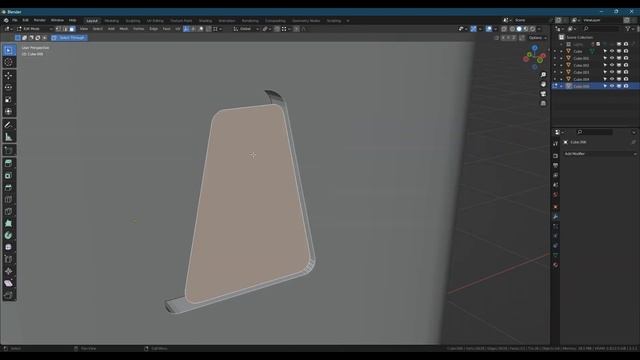Select the Cursor tool
This screenshot has width=640, height=360.
[x=9, y=62]
